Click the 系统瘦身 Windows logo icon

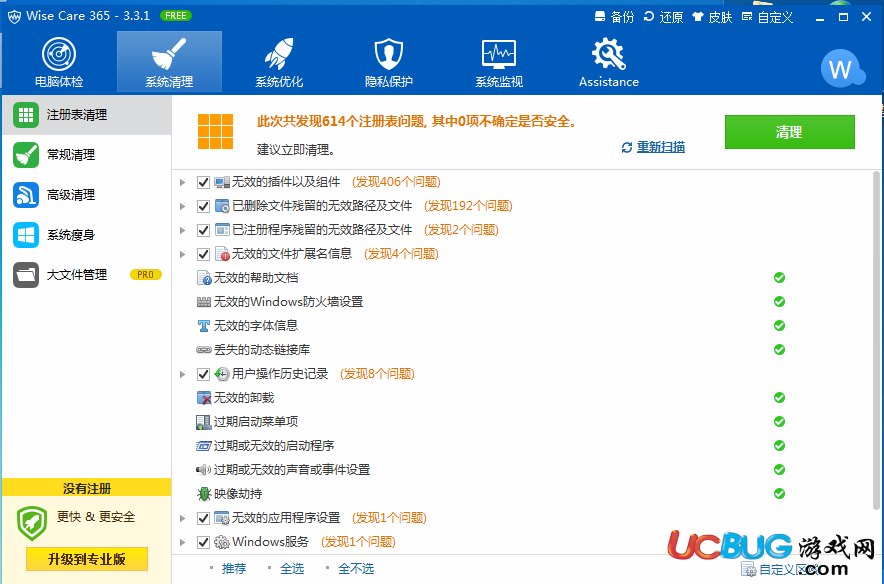[26, 235]
